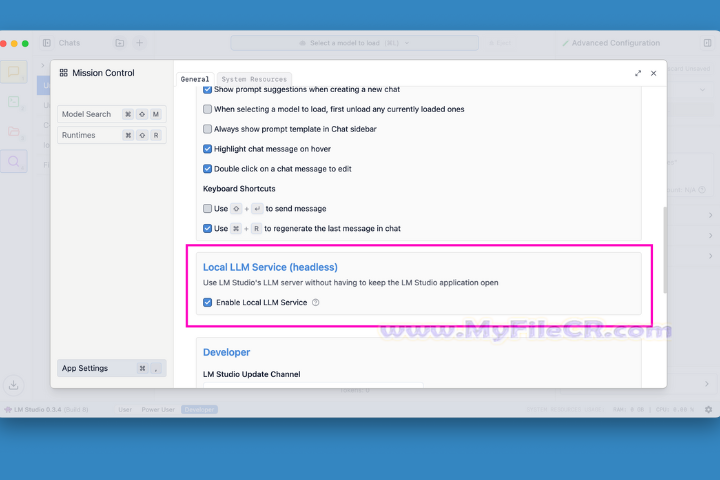
Task: Toggle Enable Local LLM Service checkbox
Action: (208, 302)
